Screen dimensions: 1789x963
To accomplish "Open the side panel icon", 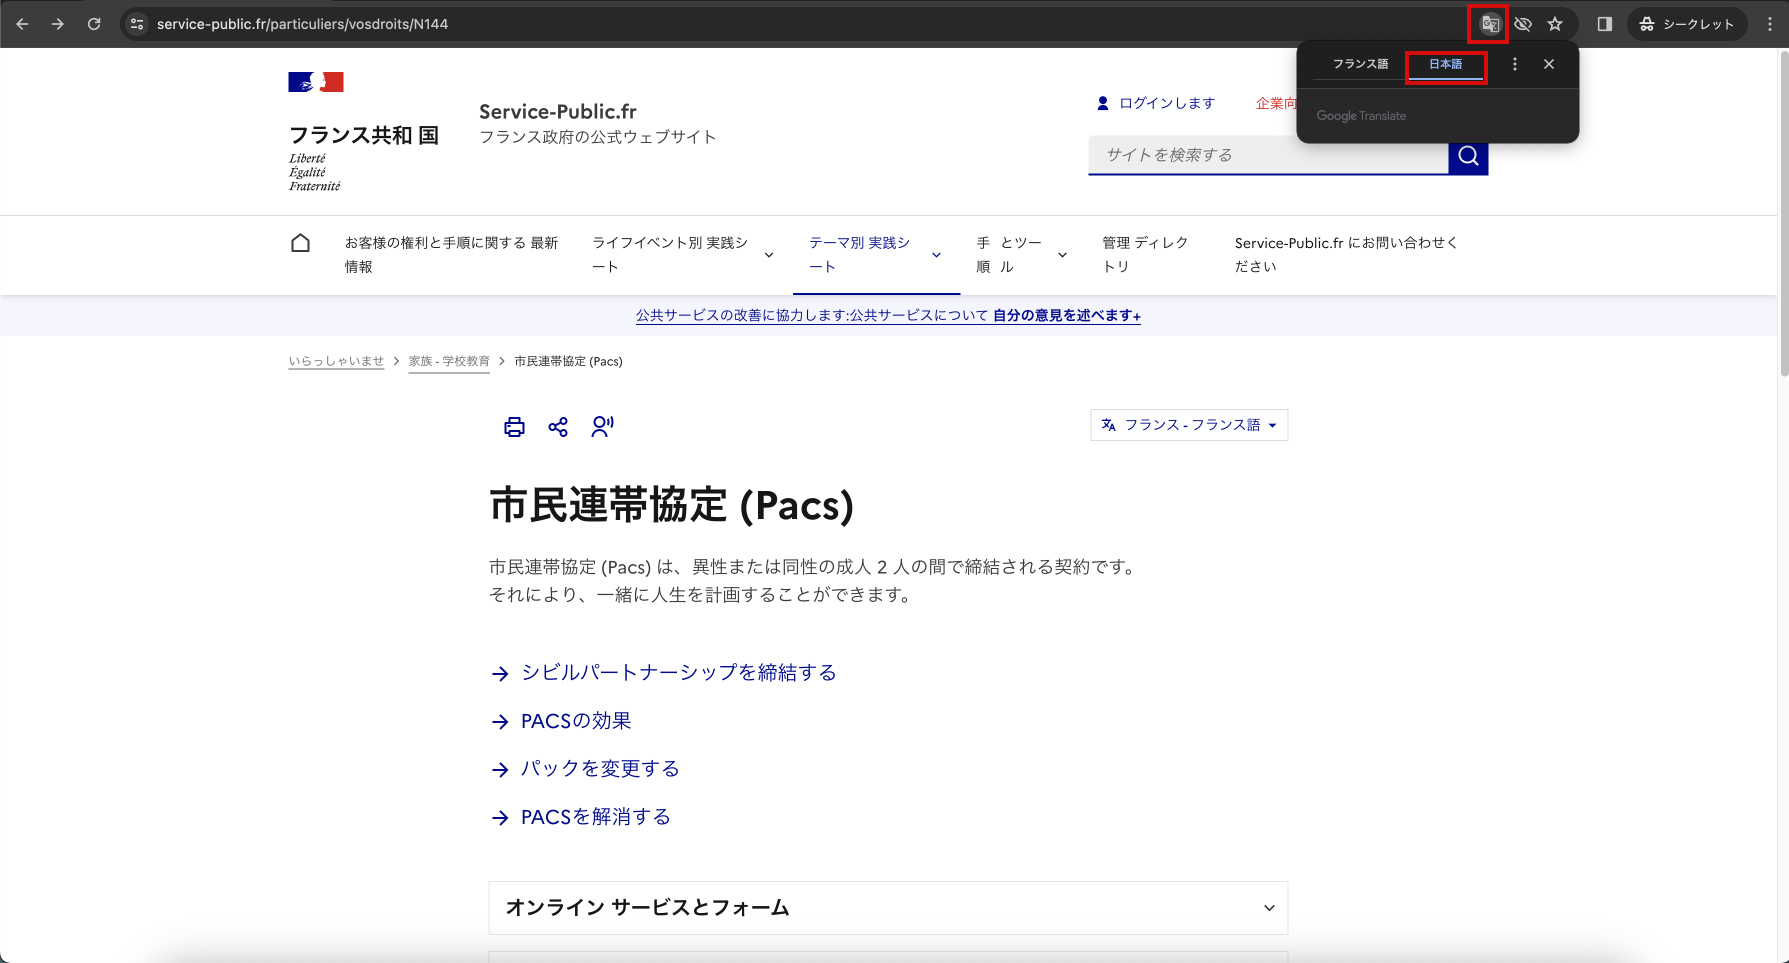I will coord(1605,24).
